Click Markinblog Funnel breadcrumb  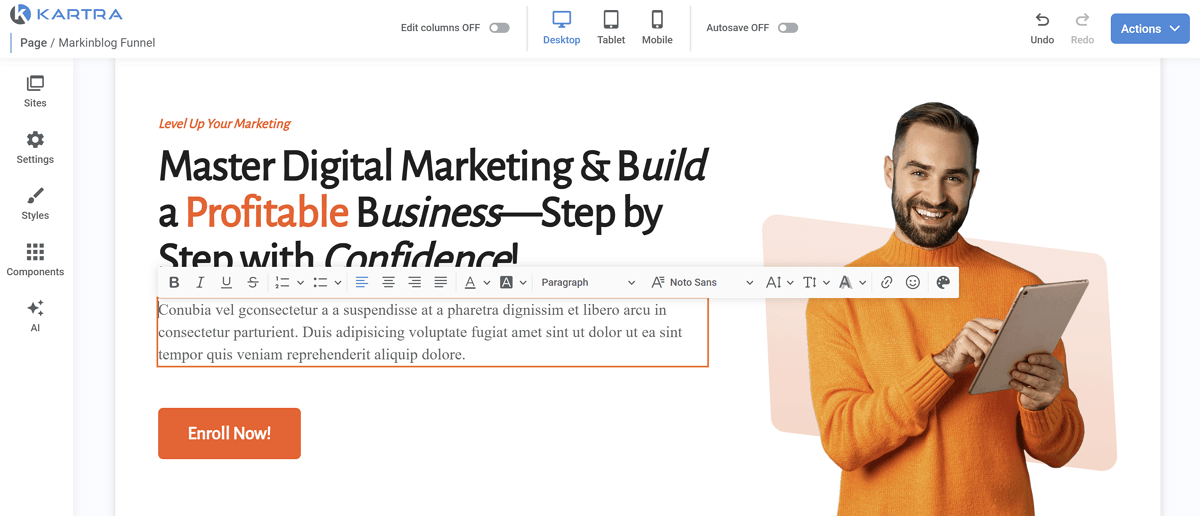coord(107,43)
